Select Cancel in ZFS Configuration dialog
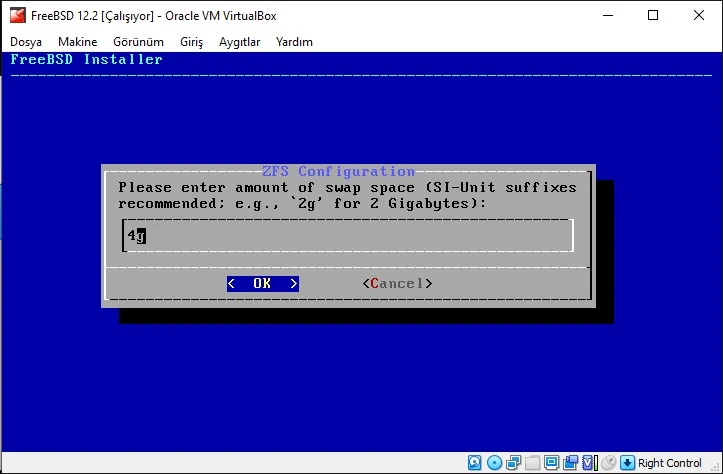 pyautogui.click(x=397, y=284)
